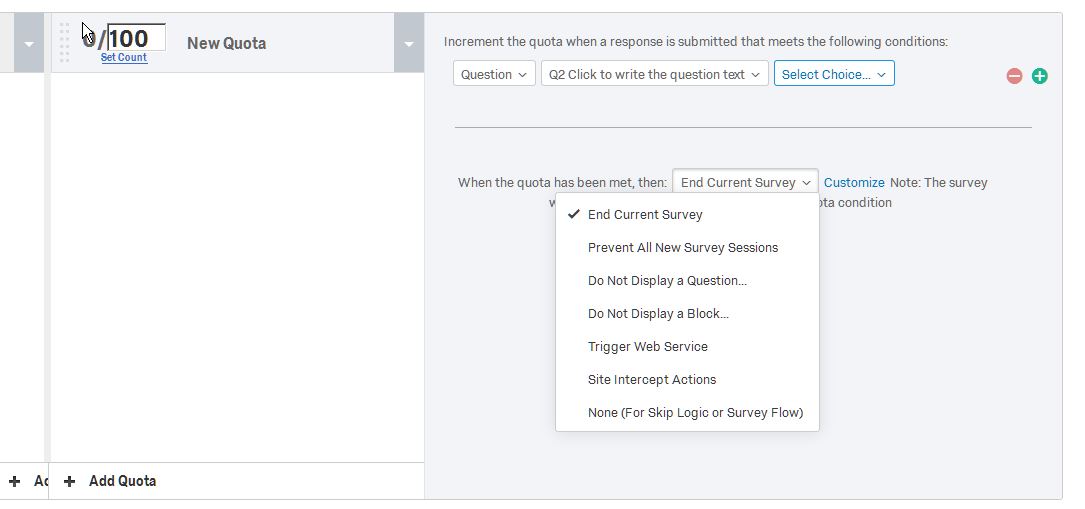
Task: Click the Set Count link
Action: [x=124, y=58]
